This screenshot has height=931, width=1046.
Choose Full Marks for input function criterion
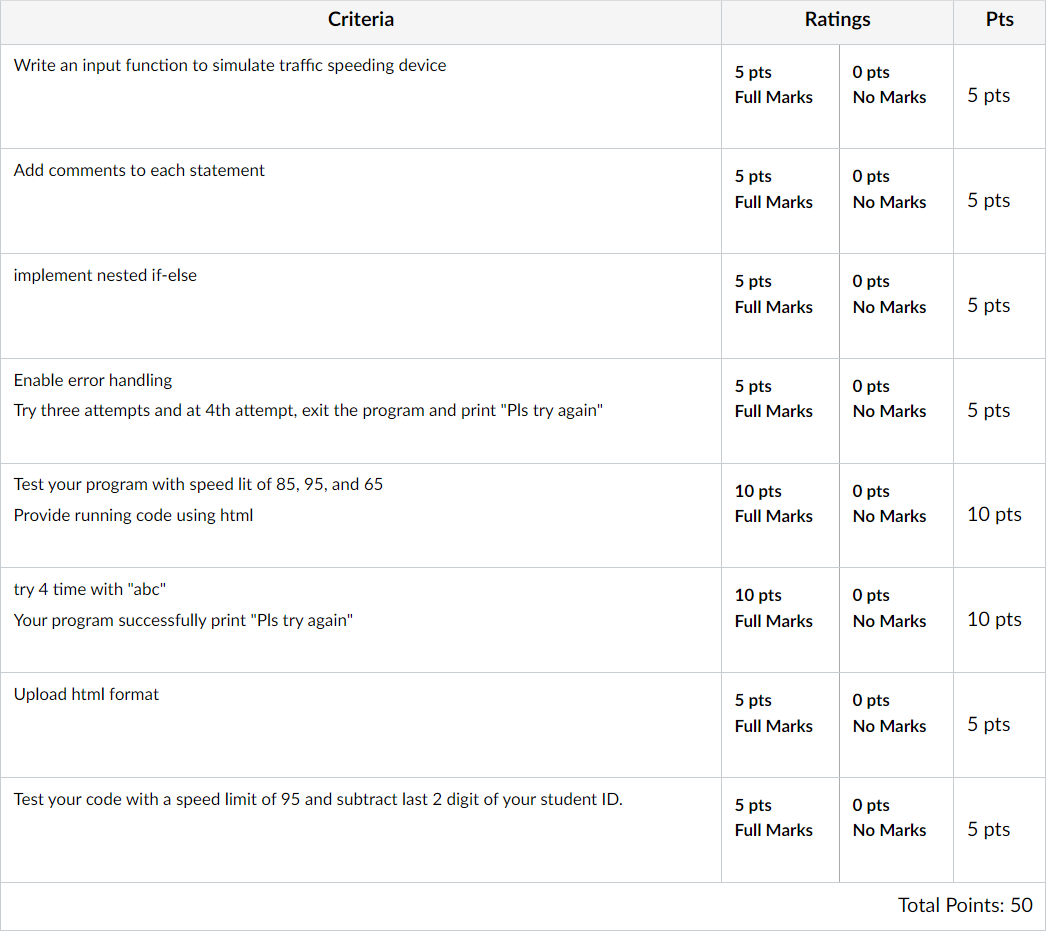point(780,97)
